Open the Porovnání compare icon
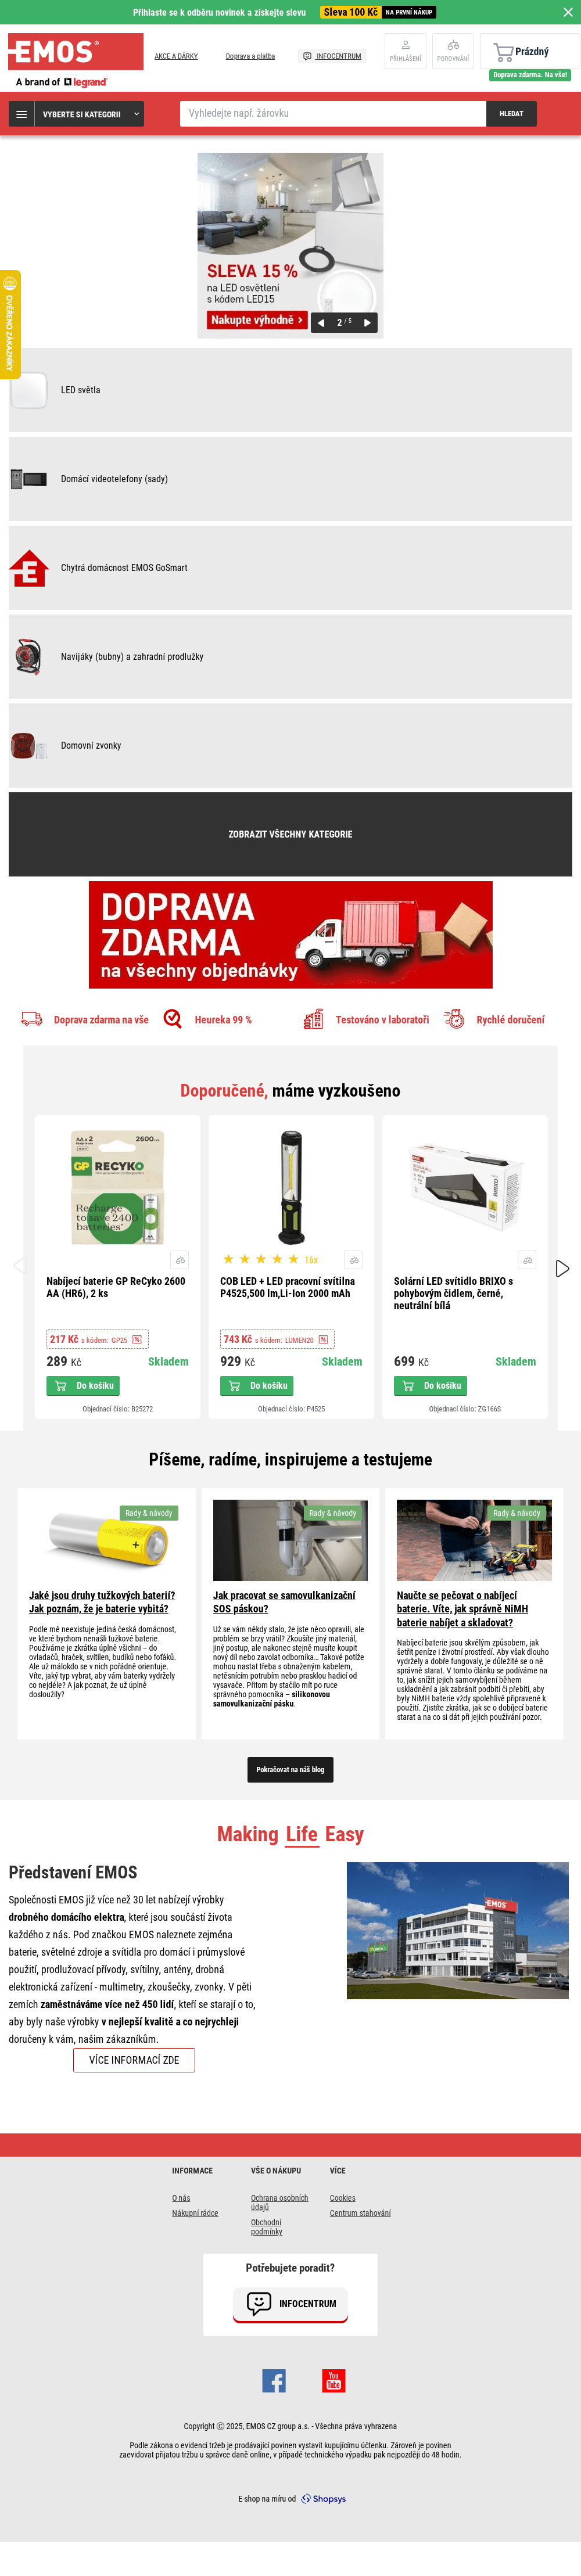Screen dimensions: 581x2576 point(453,50)
